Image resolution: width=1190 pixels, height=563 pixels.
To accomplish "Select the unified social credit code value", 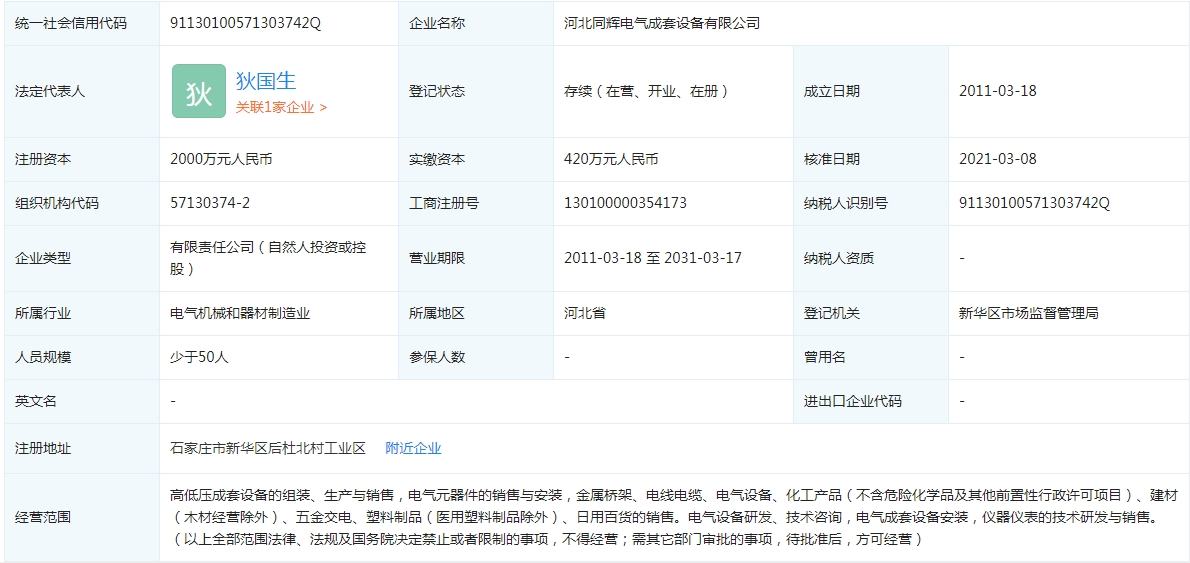I will coord(246,22).
